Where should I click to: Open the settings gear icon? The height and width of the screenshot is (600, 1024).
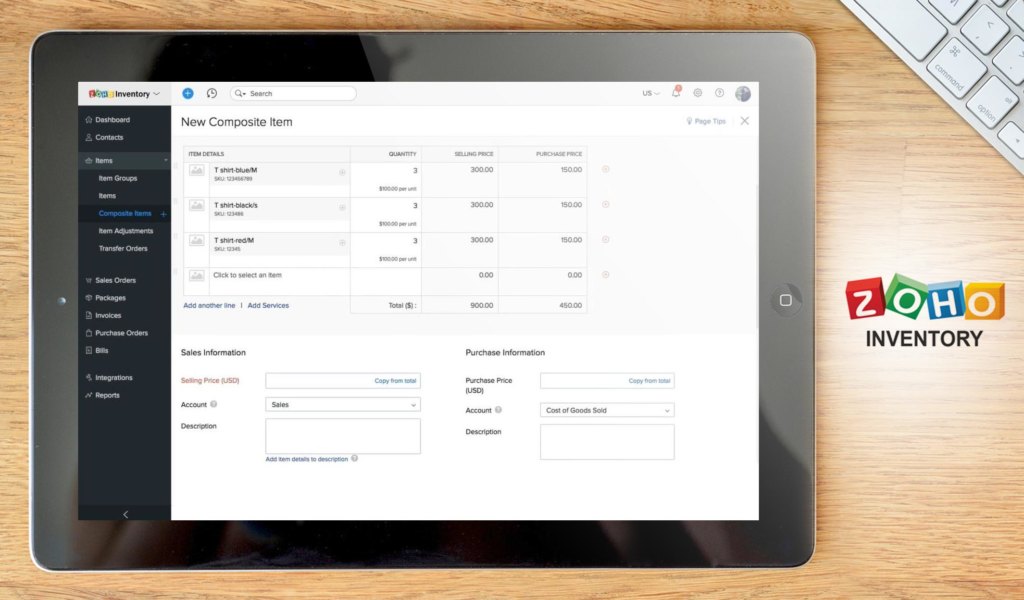point(699,93)
